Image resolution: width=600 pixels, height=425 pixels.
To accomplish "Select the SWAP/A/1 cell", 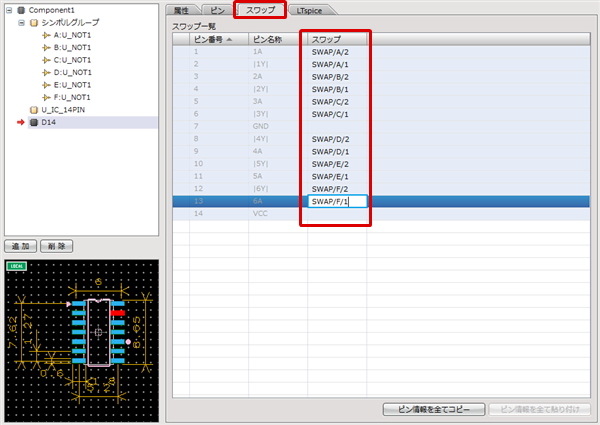I will pyautogui.click(x=337, y=65).
